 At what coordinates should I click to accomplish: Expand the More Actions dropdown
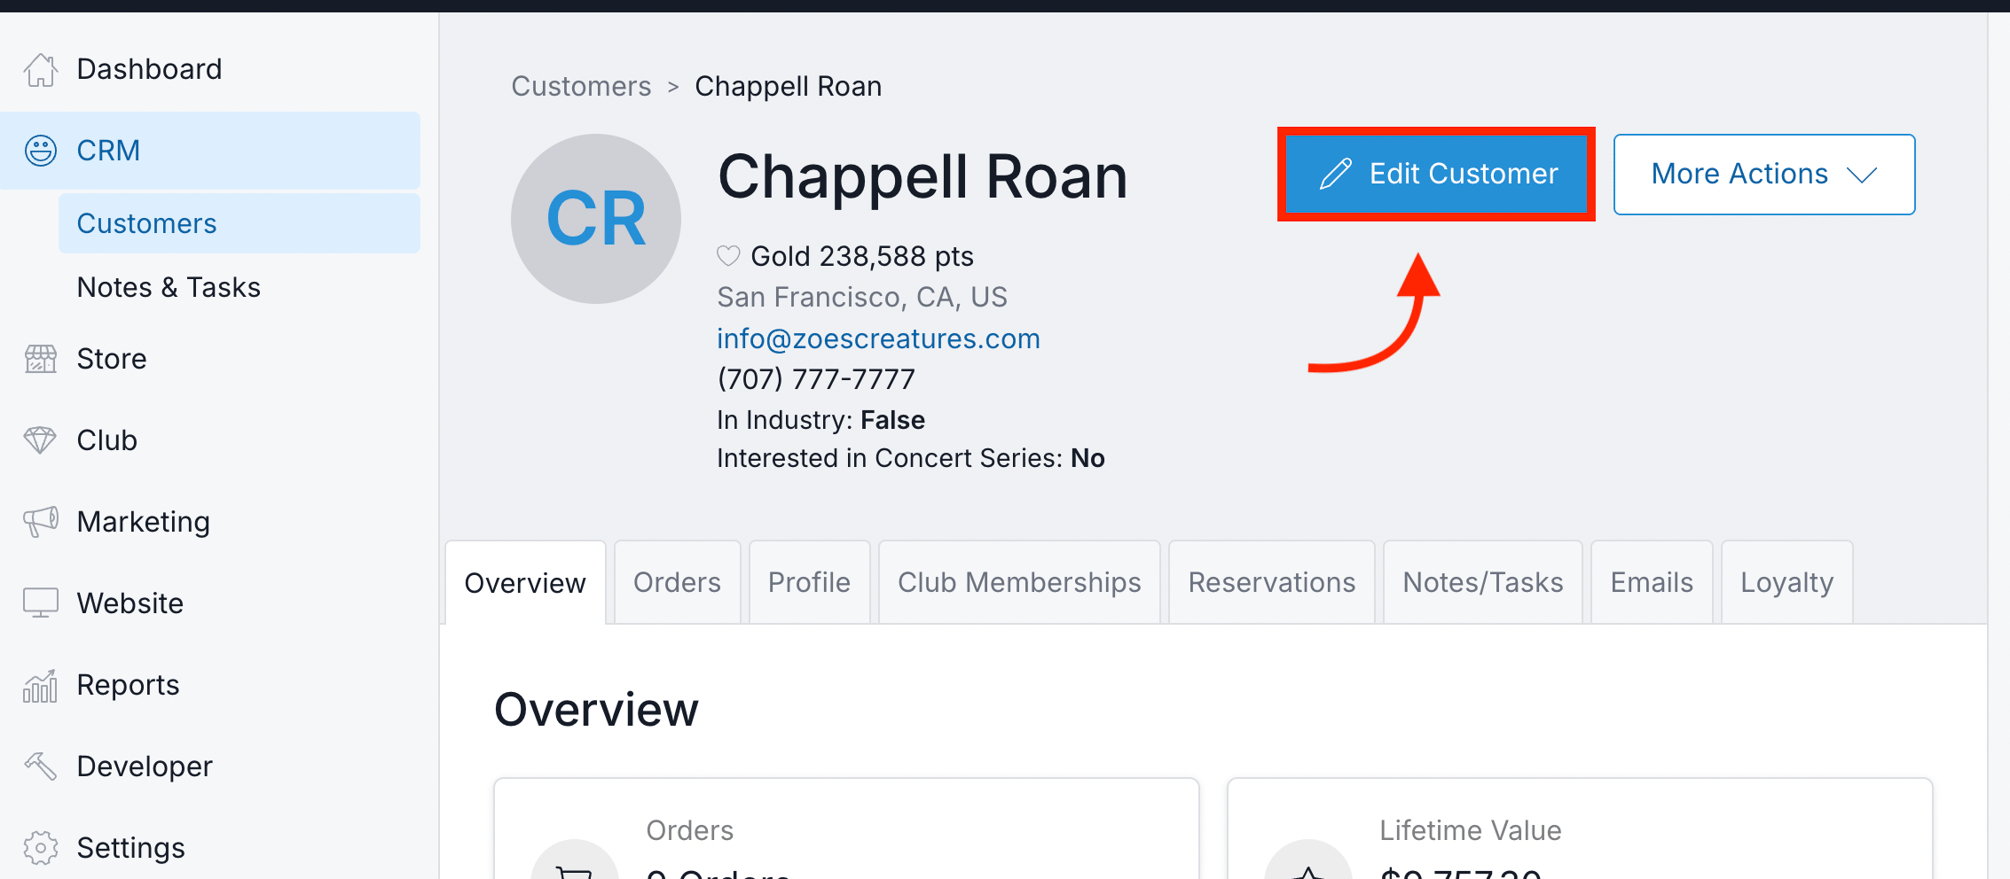pos(1764,174)
